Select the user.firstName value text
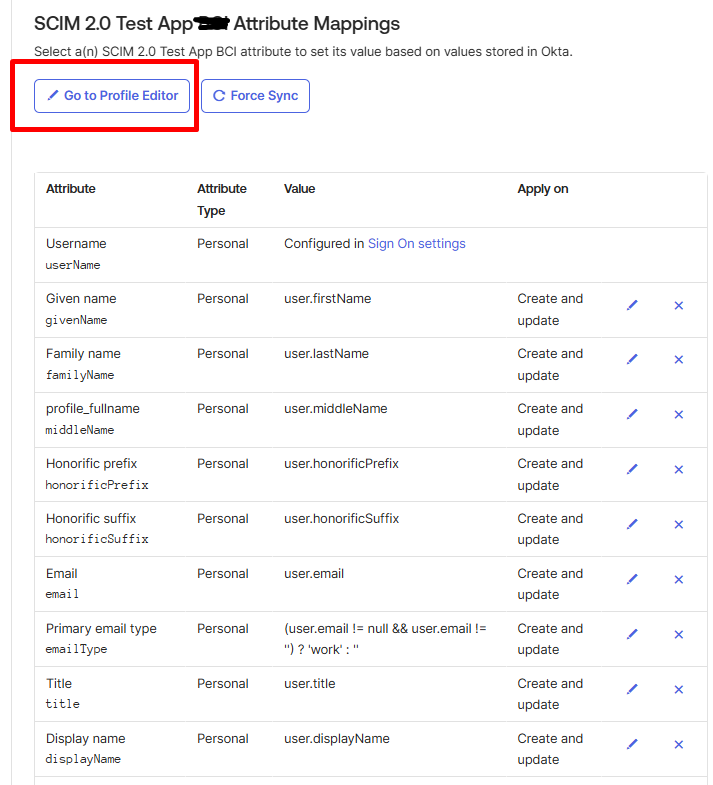 pyautogui.click(x=327, y=299)
